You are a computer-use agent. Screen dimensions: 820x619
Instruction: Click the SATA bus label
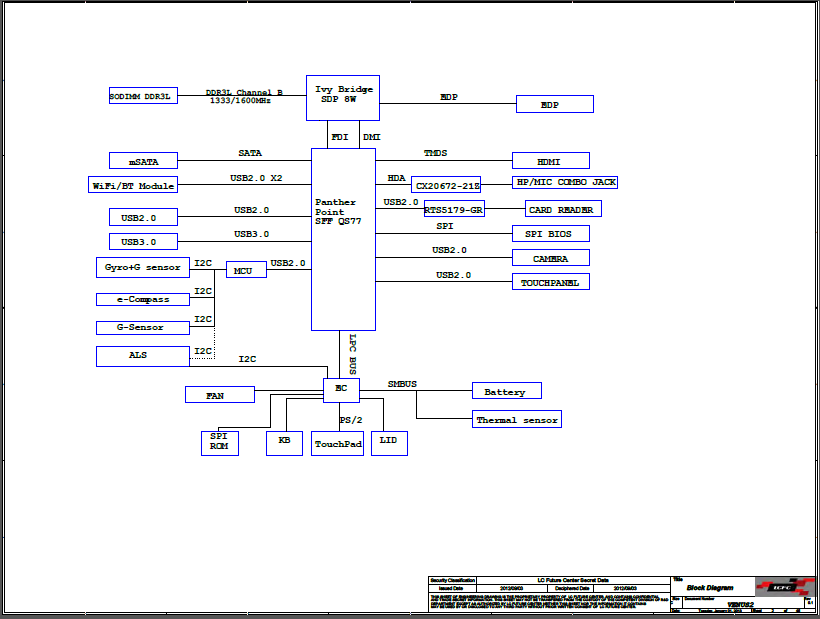tap(250, 153)
